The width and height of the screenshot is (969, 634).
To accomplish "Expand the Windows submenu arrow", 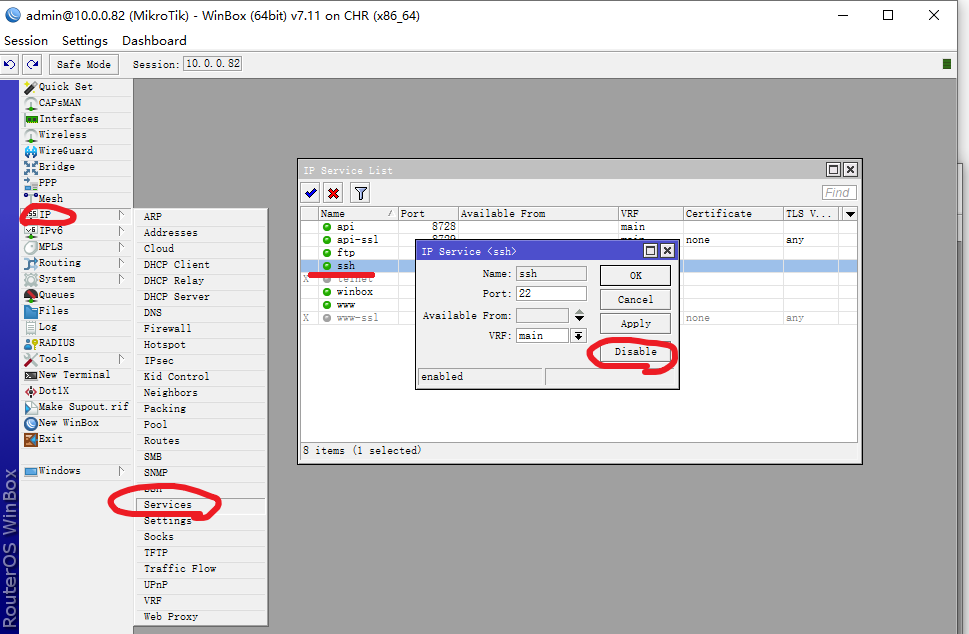I will pyautogui.click(x=121, y=471).
